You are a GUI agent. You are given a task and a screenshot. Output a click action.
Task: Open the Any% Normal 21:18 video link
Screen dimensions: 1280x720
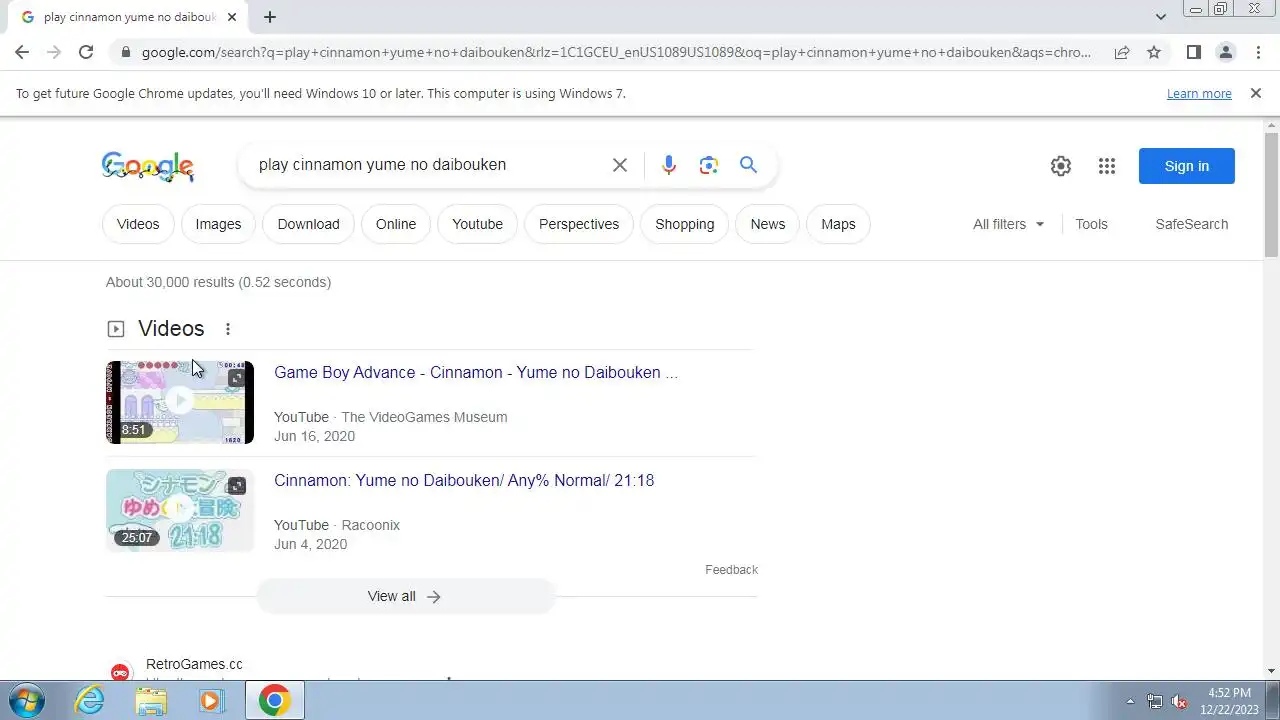point(464,480)
